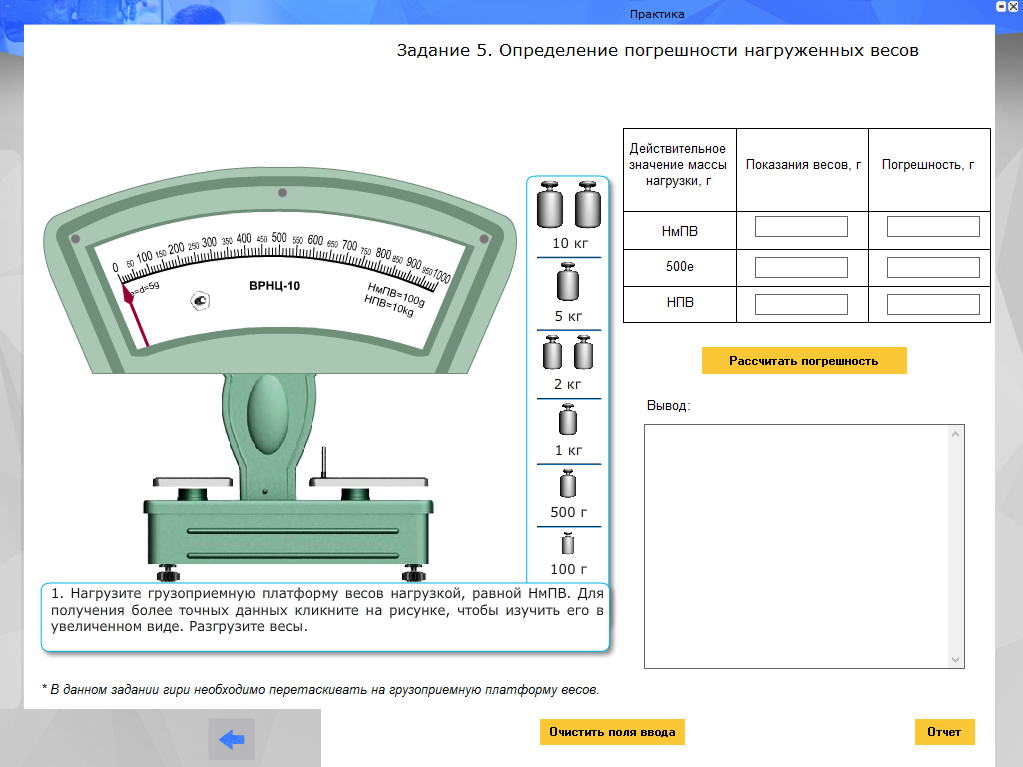
Task: Click the right 10 кг weight icon
Action: (x=588, y=205)
